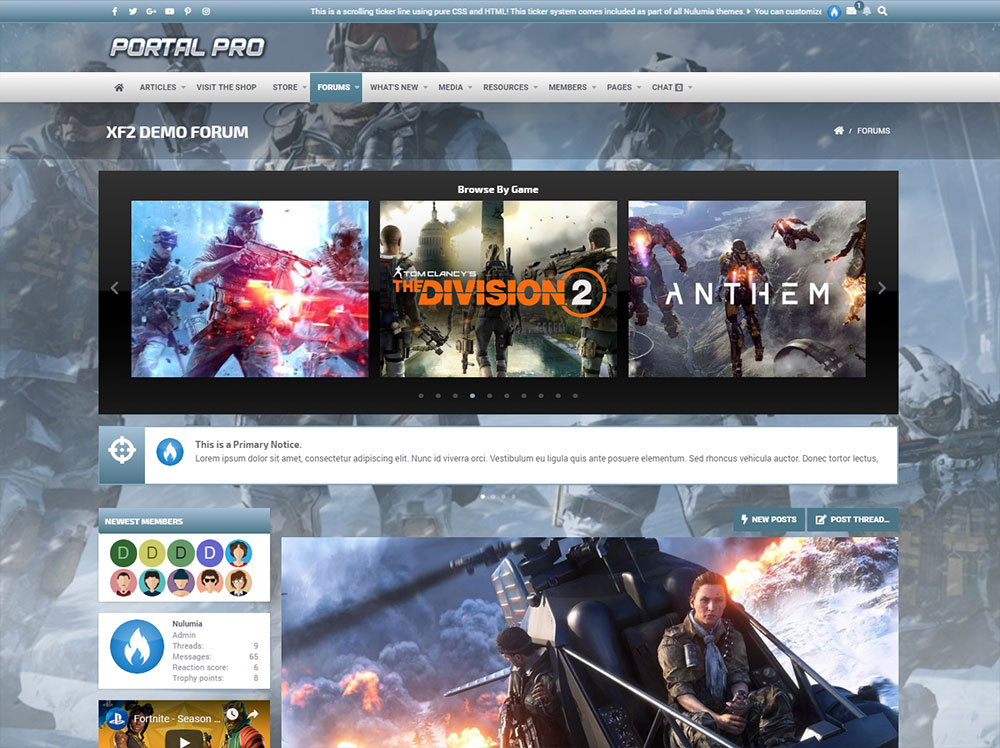The image size is (1000, 748).
Task: Expand the Store dropdown arrow
Action: pyautogui.click(x=304, y=87)
